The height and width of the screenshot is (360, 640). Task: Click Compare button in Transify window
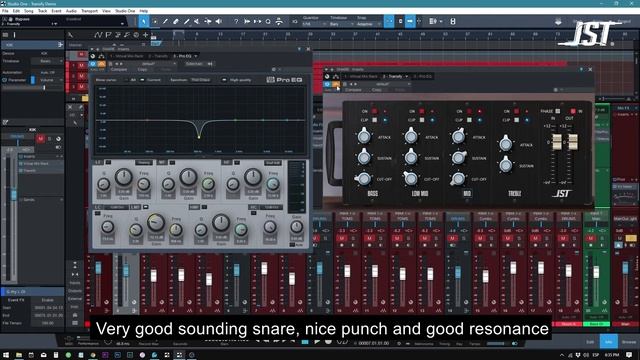(353, 90)
